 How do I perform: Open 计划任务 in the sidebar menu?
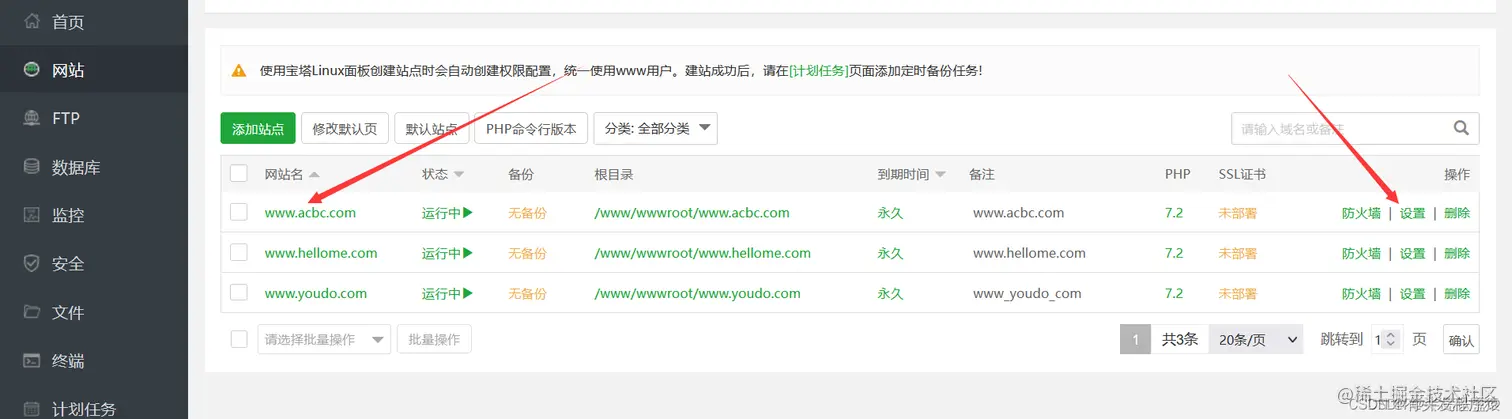[x=84, y=409]
